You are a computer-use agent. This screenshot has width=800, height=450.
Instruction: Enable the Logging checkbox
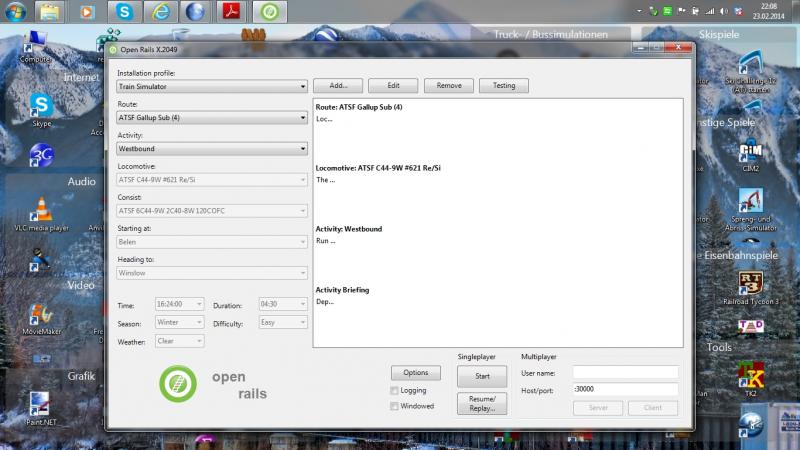point(394,390)
